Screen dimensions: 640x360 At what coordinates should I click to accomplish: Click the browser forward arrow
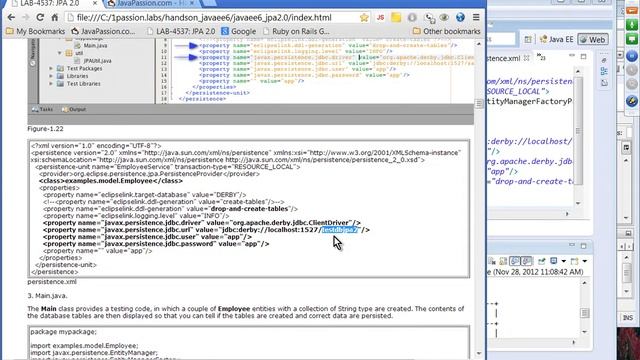tap(25, 18)
